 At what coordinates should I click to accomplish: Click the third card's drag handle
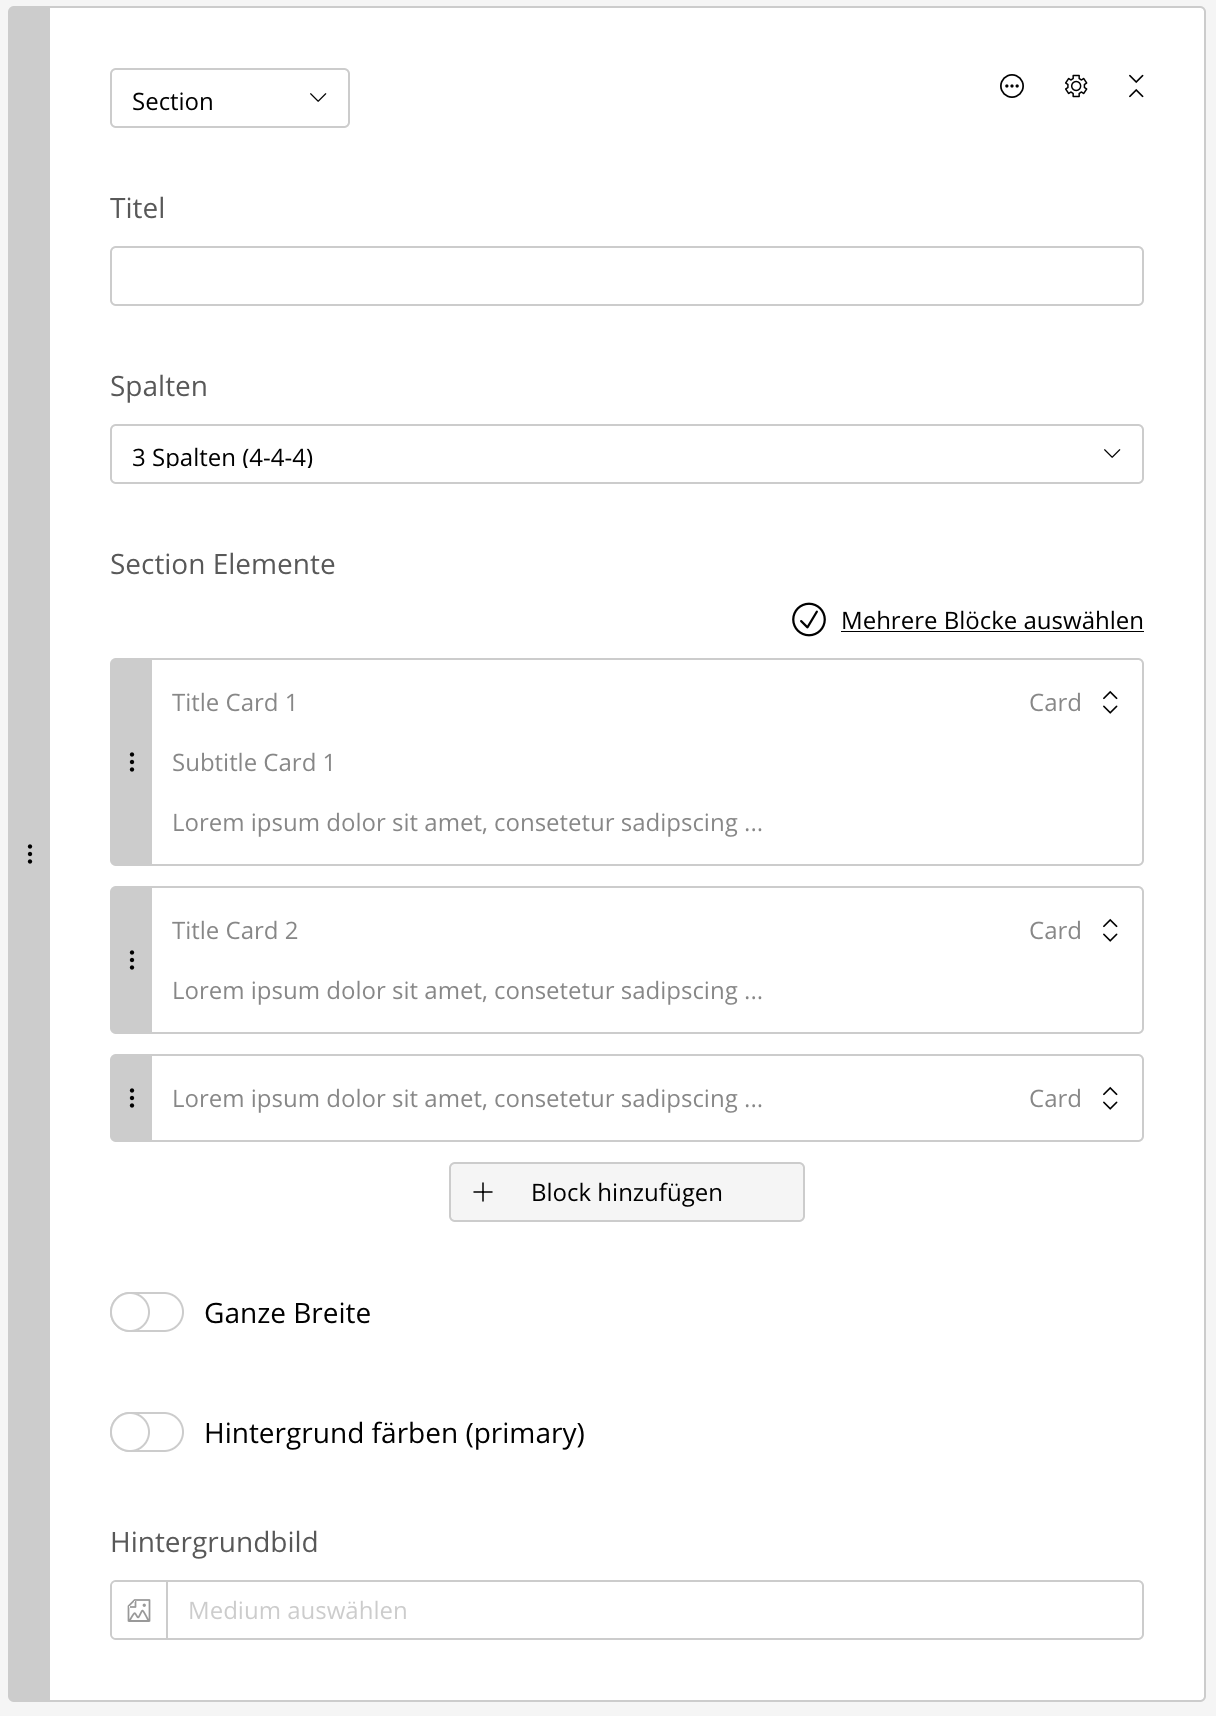(132, 1098)
